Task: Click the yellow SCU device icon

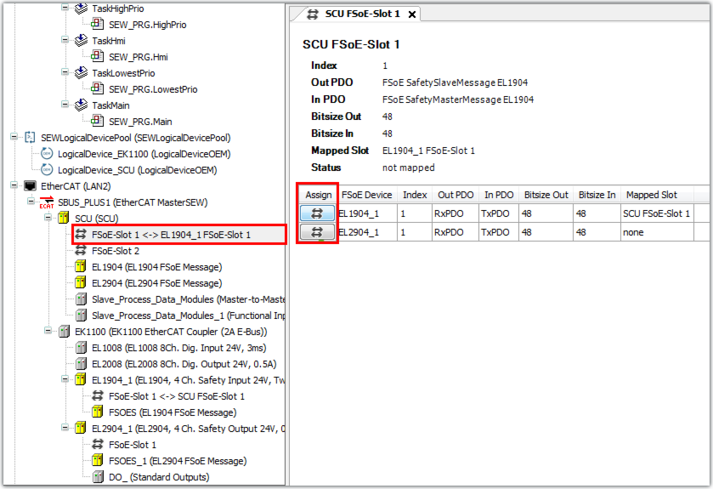Action: tap(63, 218)
